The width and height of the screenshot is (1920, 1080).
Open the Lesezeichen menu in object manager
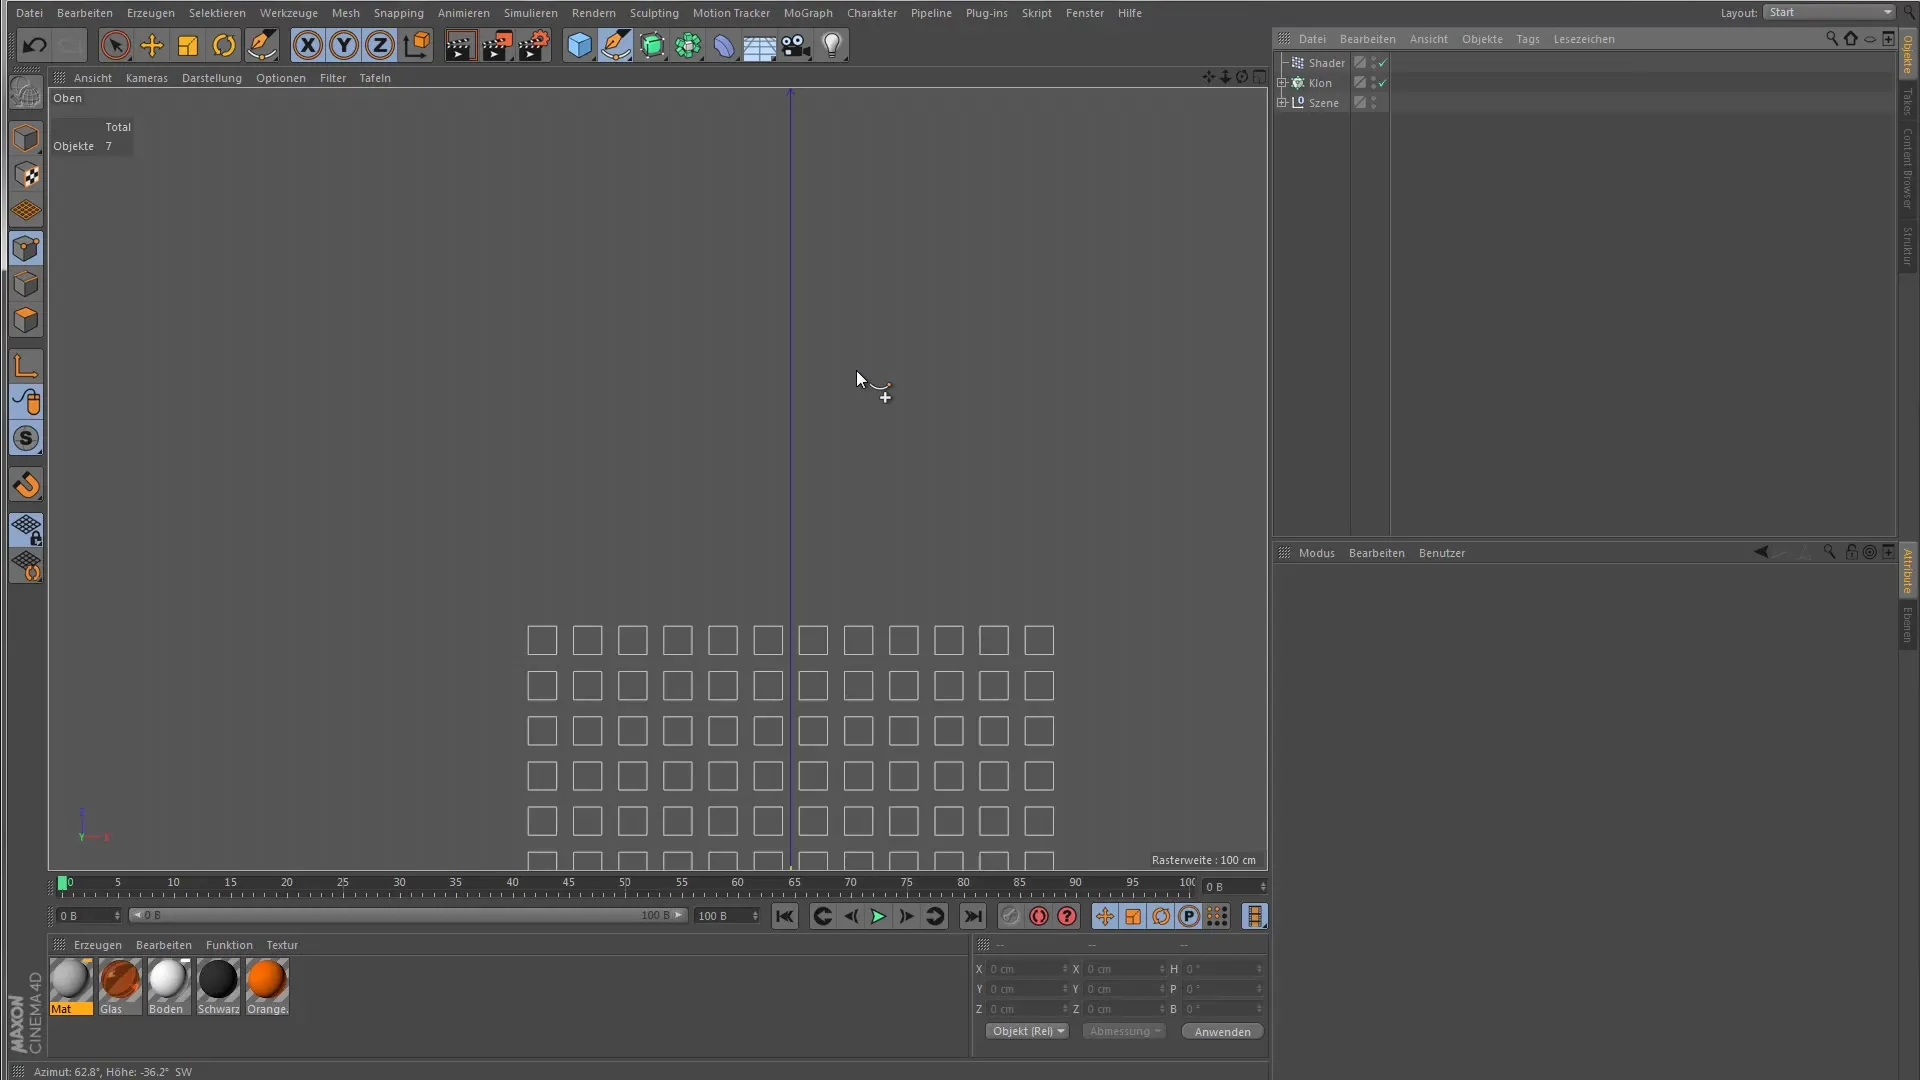[1584, 39]
